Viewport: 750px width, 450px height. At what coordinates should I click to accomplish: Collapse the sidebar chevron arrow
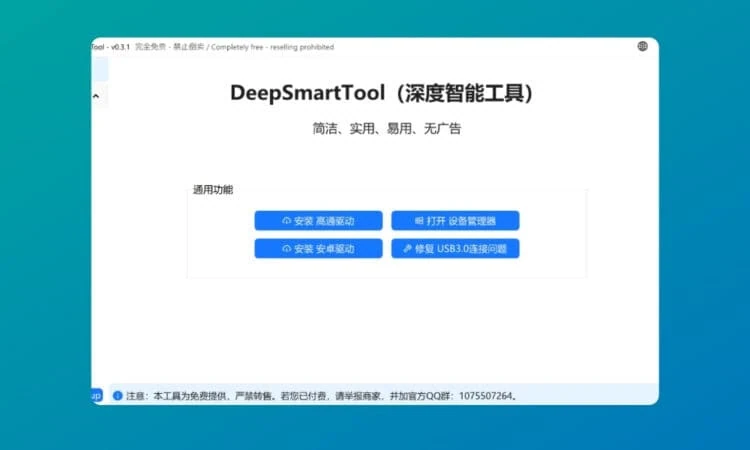(x=96, y=96)
